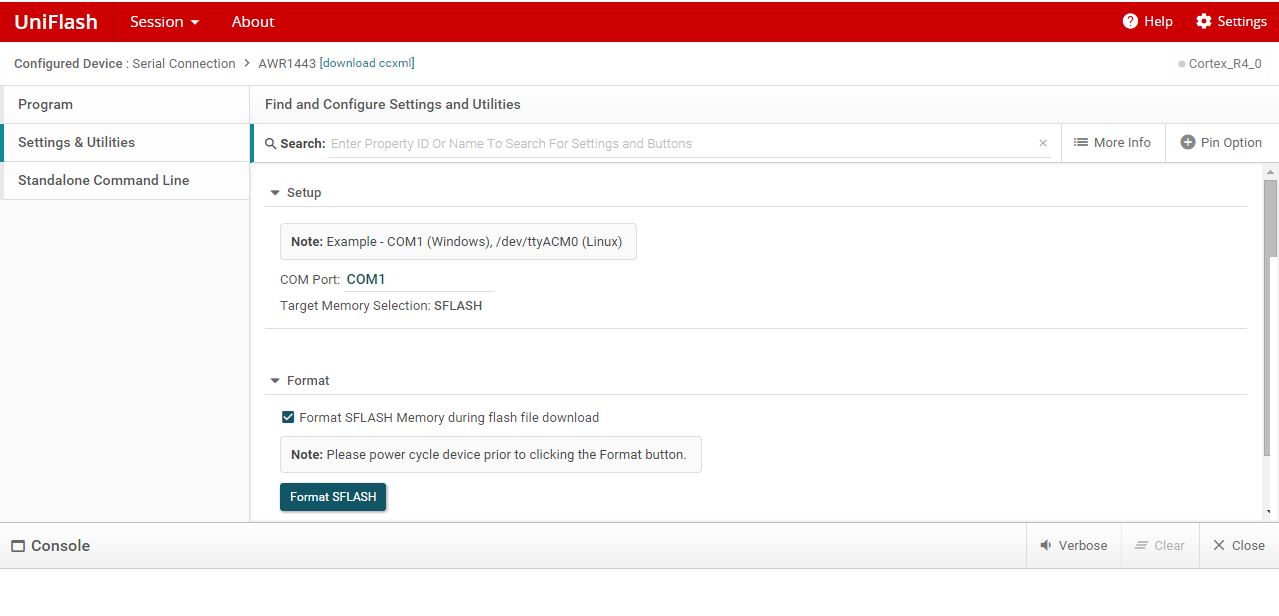Click the Console panel icon
The height and width of the screenshot is (616, 1279).
pyautogui.click(x=18, y=546)
